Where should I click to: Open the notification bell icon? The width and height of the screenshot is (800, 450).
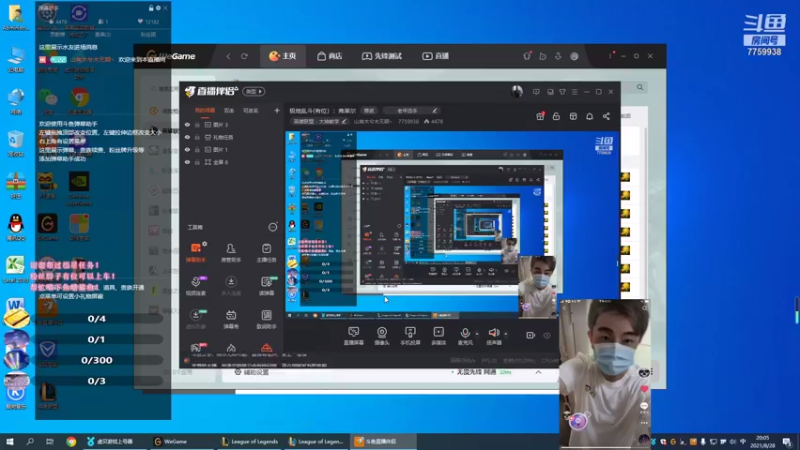(x=589, y=116)
